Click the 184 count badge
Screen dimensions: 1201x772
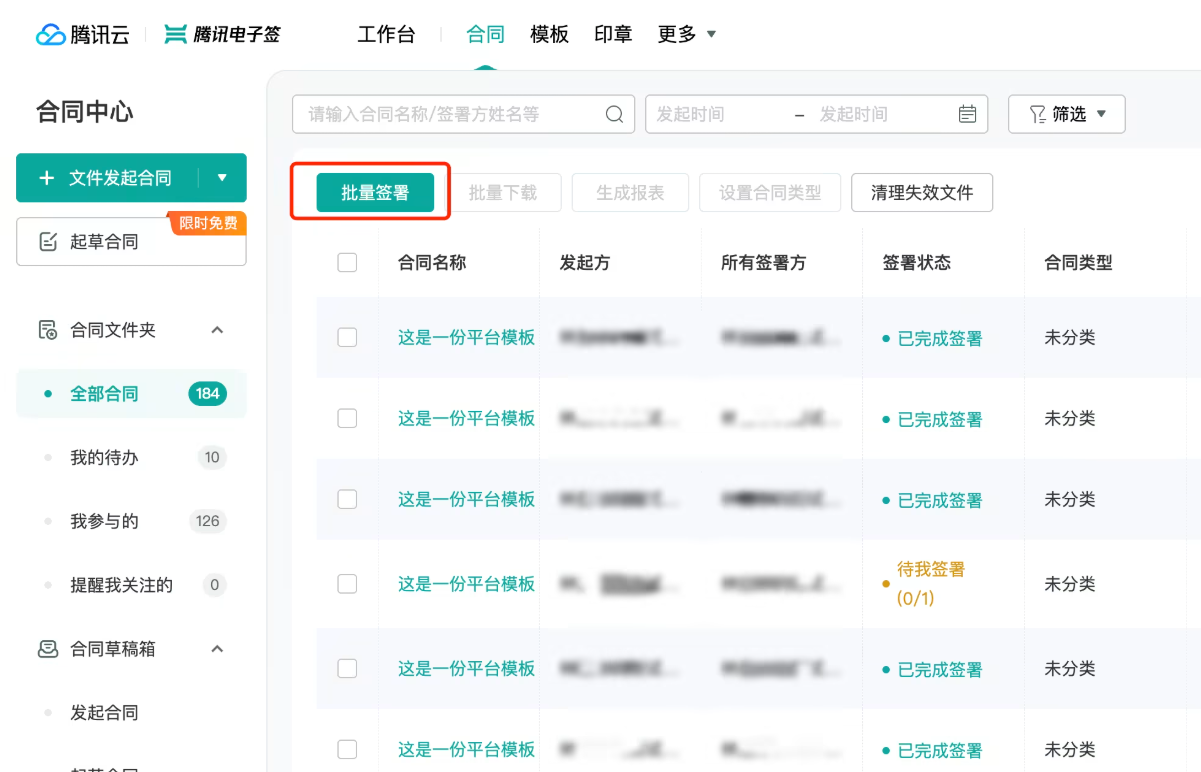pyautogui.click(x=208, y=394)
